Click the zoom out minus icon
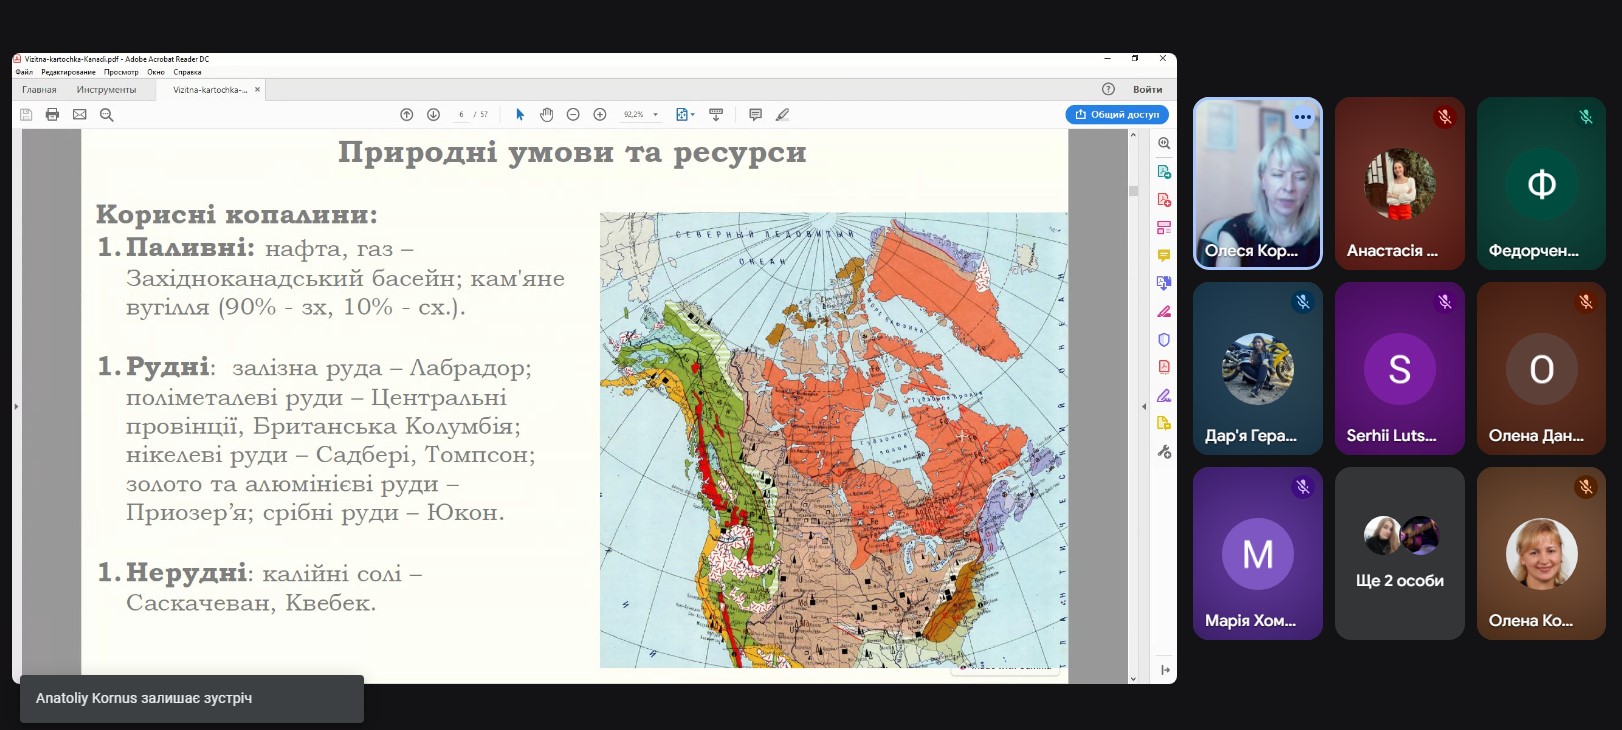1622x730 pixels. [x=573, y=115]
